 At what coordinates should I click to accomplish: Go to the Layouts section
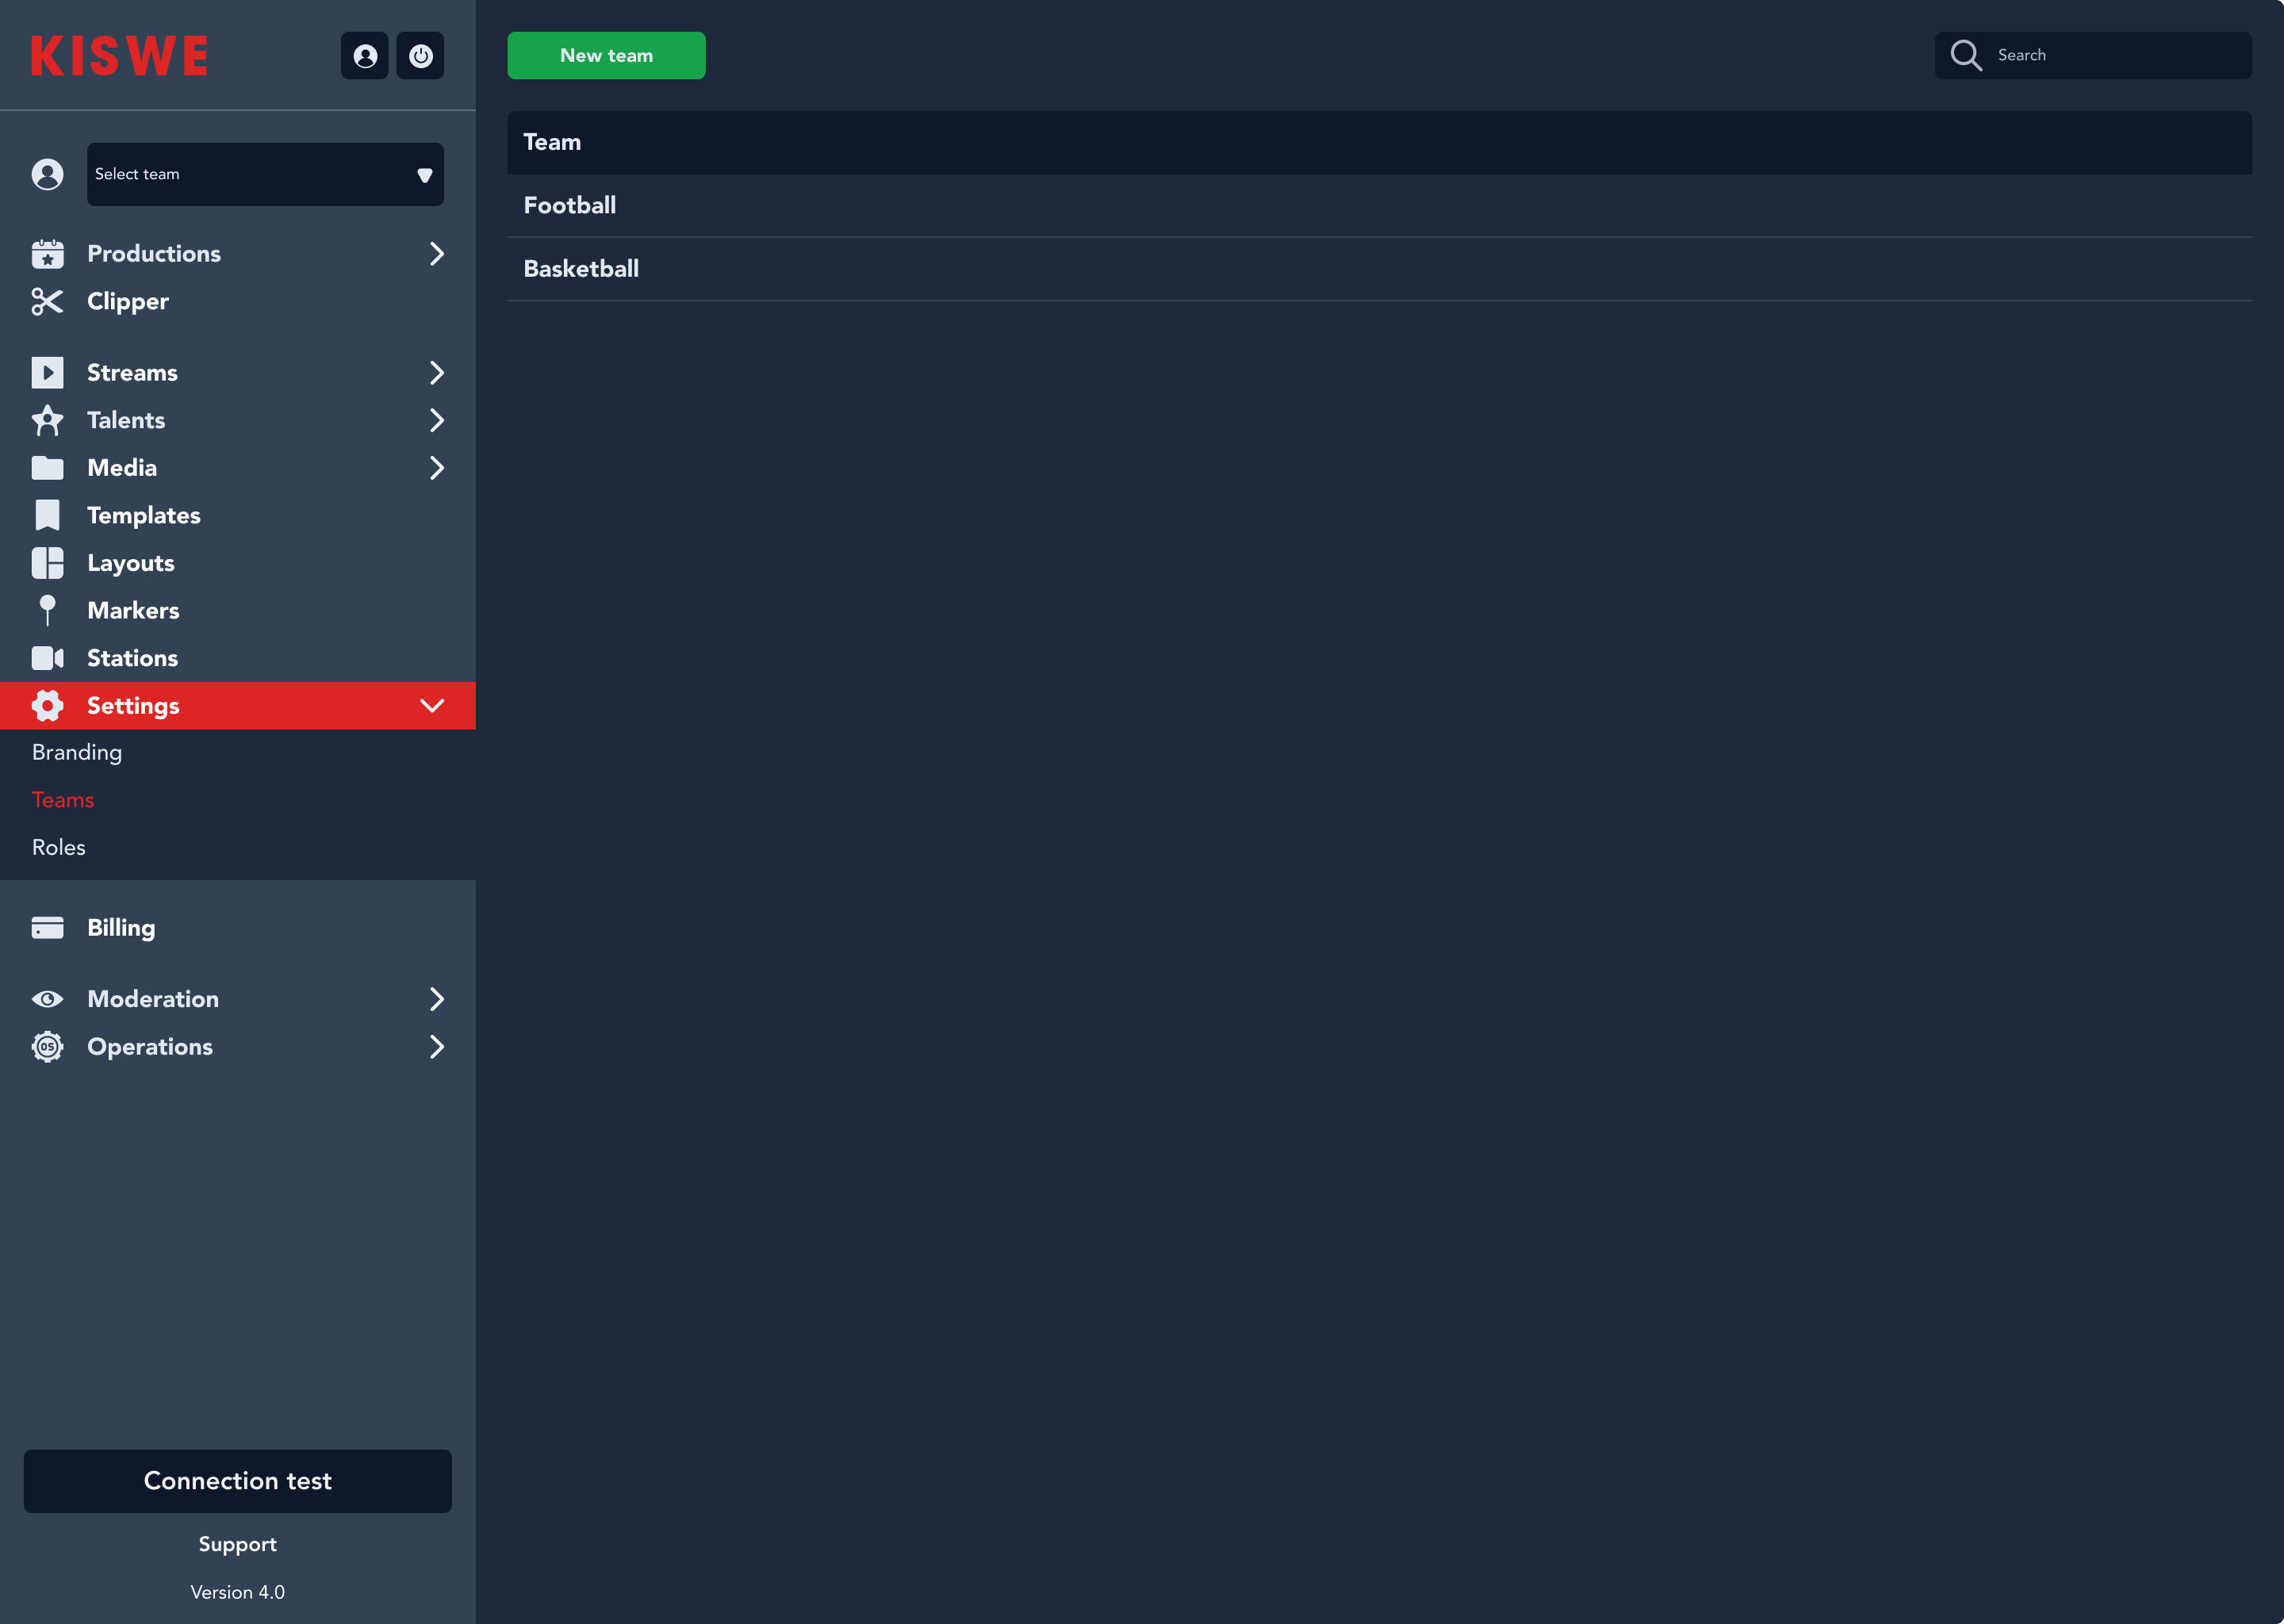pos(131,563)
